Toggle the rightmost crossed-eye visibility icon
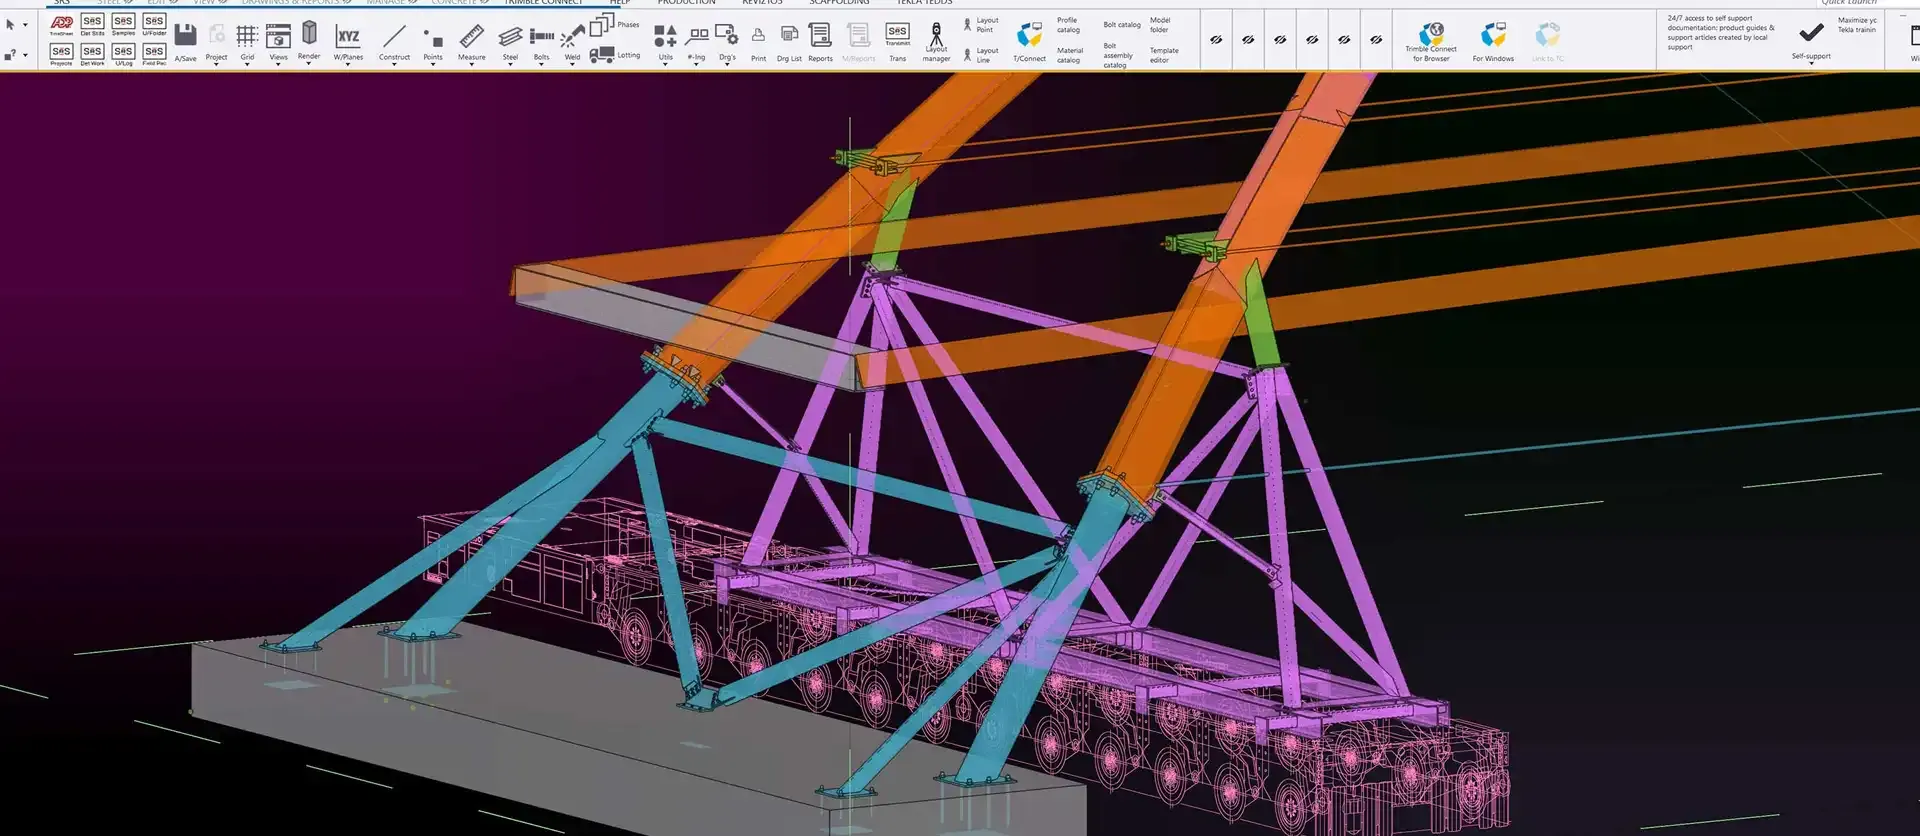Viewport: 1920px width, 836px height. click(x=1376, y=40)
